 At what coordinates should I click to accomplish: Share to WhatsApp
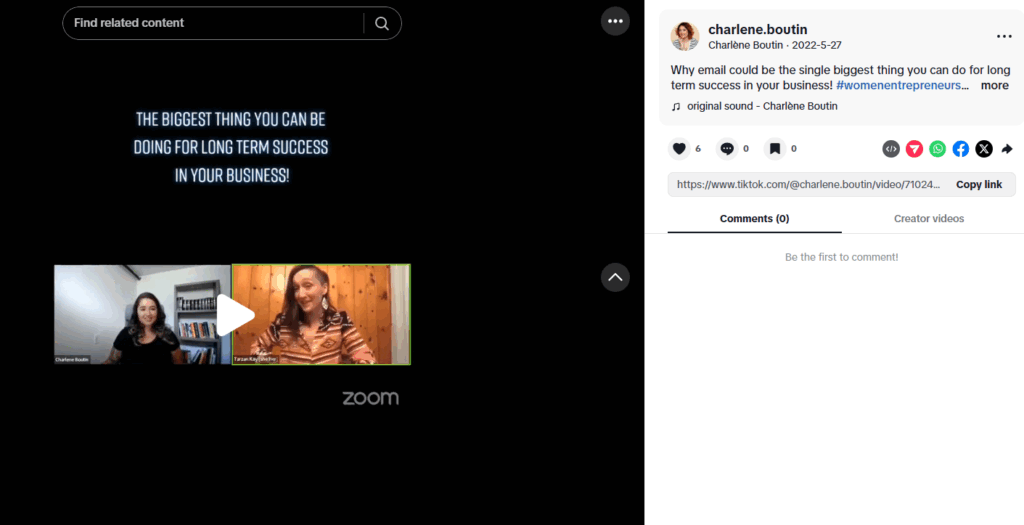(x=938, y=149)
